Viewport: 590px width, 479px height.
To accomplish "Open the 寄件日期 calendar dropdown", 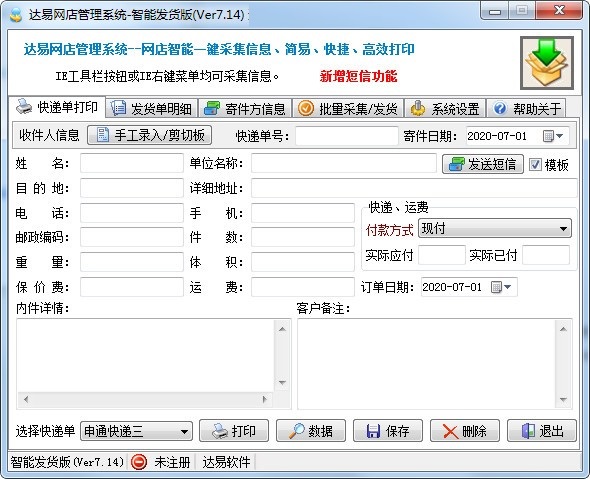I will click(553, 136).
